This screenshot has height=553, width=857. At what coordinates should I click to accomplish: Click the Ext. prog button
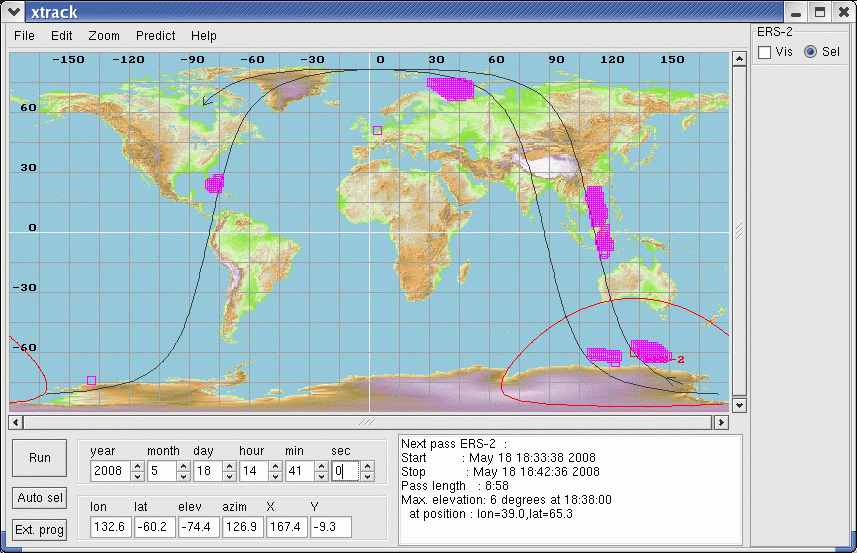[x=40, y=530]
